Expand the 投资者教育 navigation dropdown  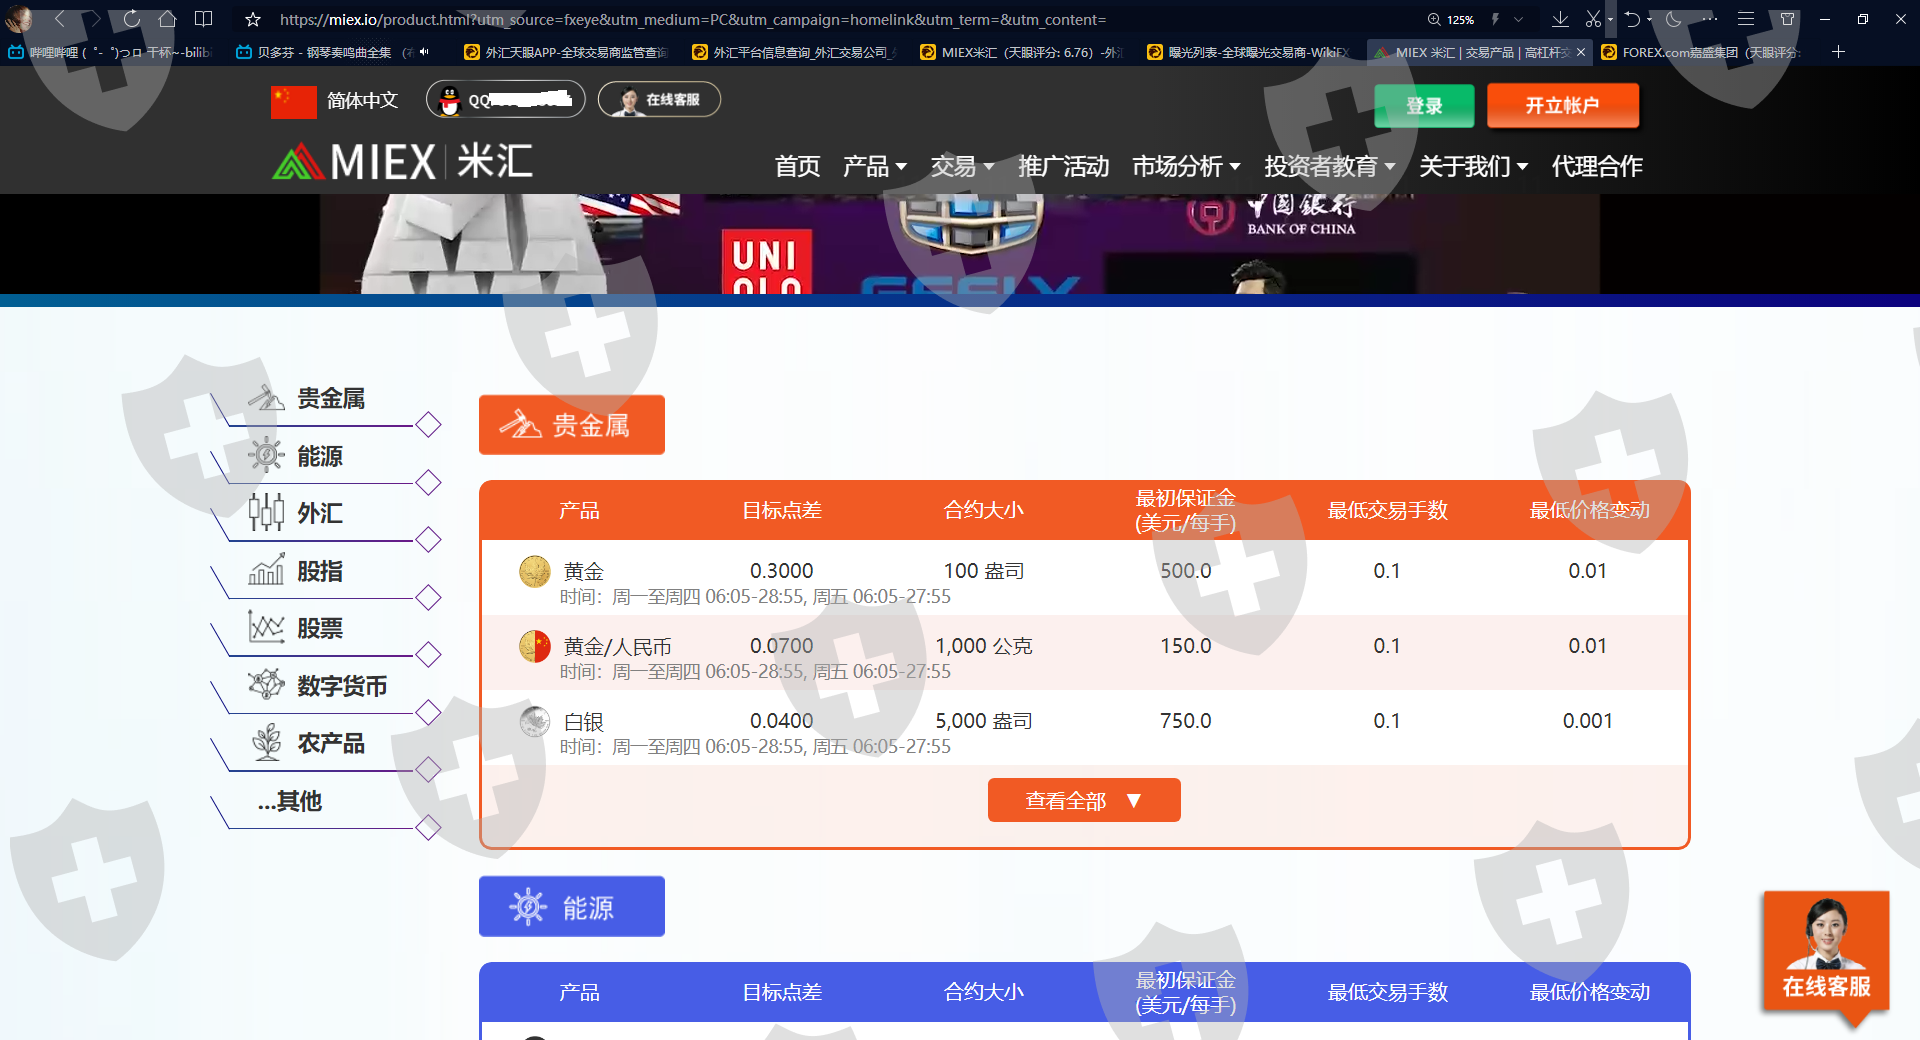[x=1330, y=166]
